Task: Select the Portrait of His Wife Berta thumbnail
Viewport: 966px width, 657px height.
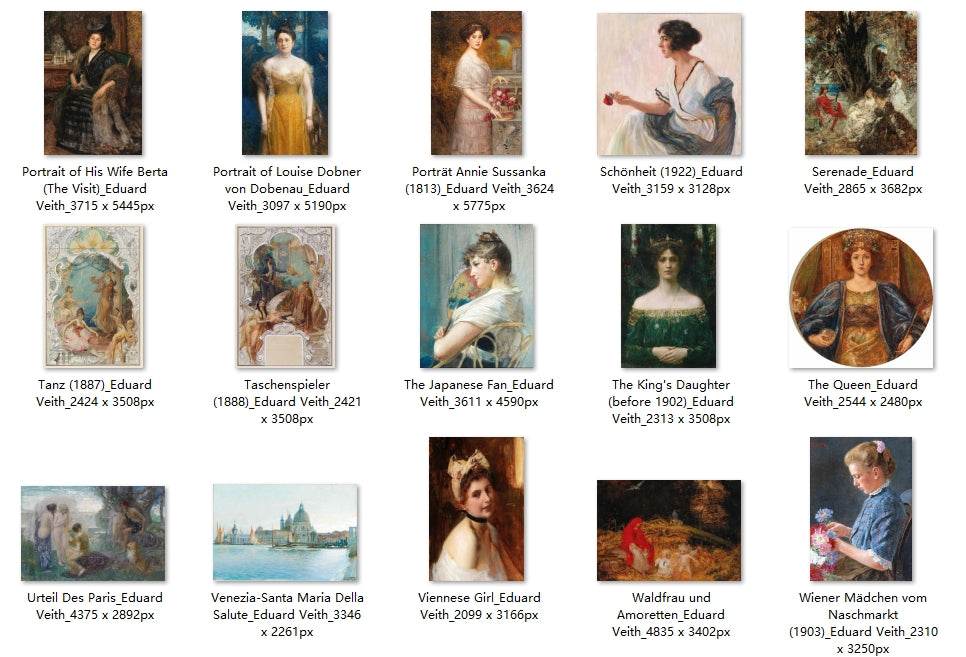Action: (93, 83)
